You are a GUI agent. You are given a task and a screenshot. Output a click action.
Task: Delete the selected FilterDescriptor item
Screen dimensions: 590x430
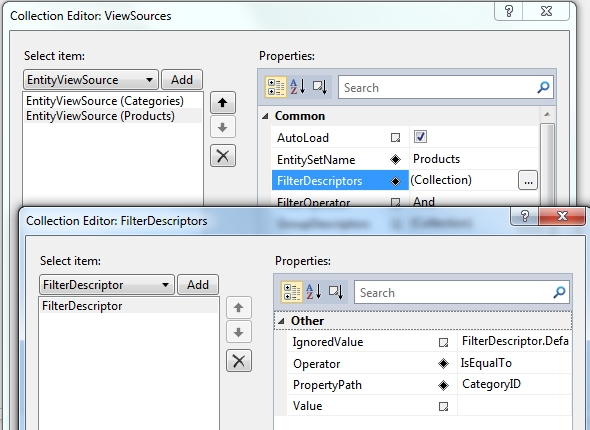(239, 361)
